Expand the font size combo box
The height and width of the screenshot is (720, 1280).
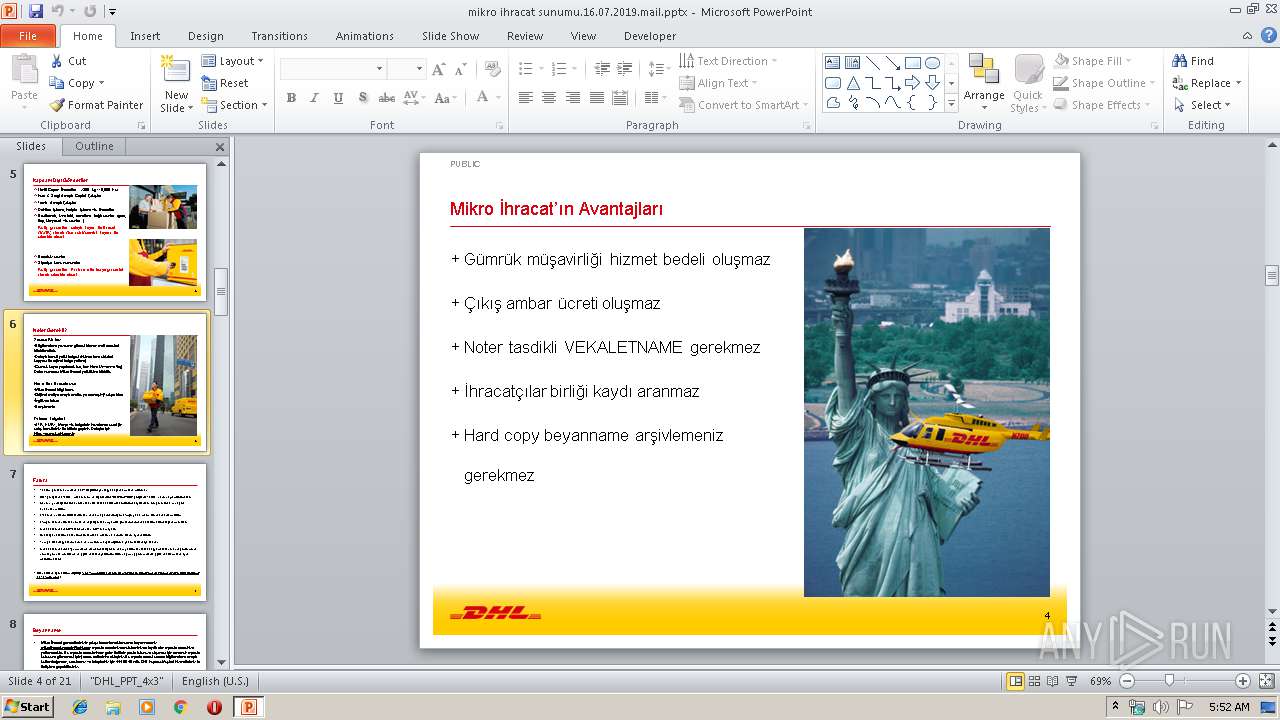[420, 69]
